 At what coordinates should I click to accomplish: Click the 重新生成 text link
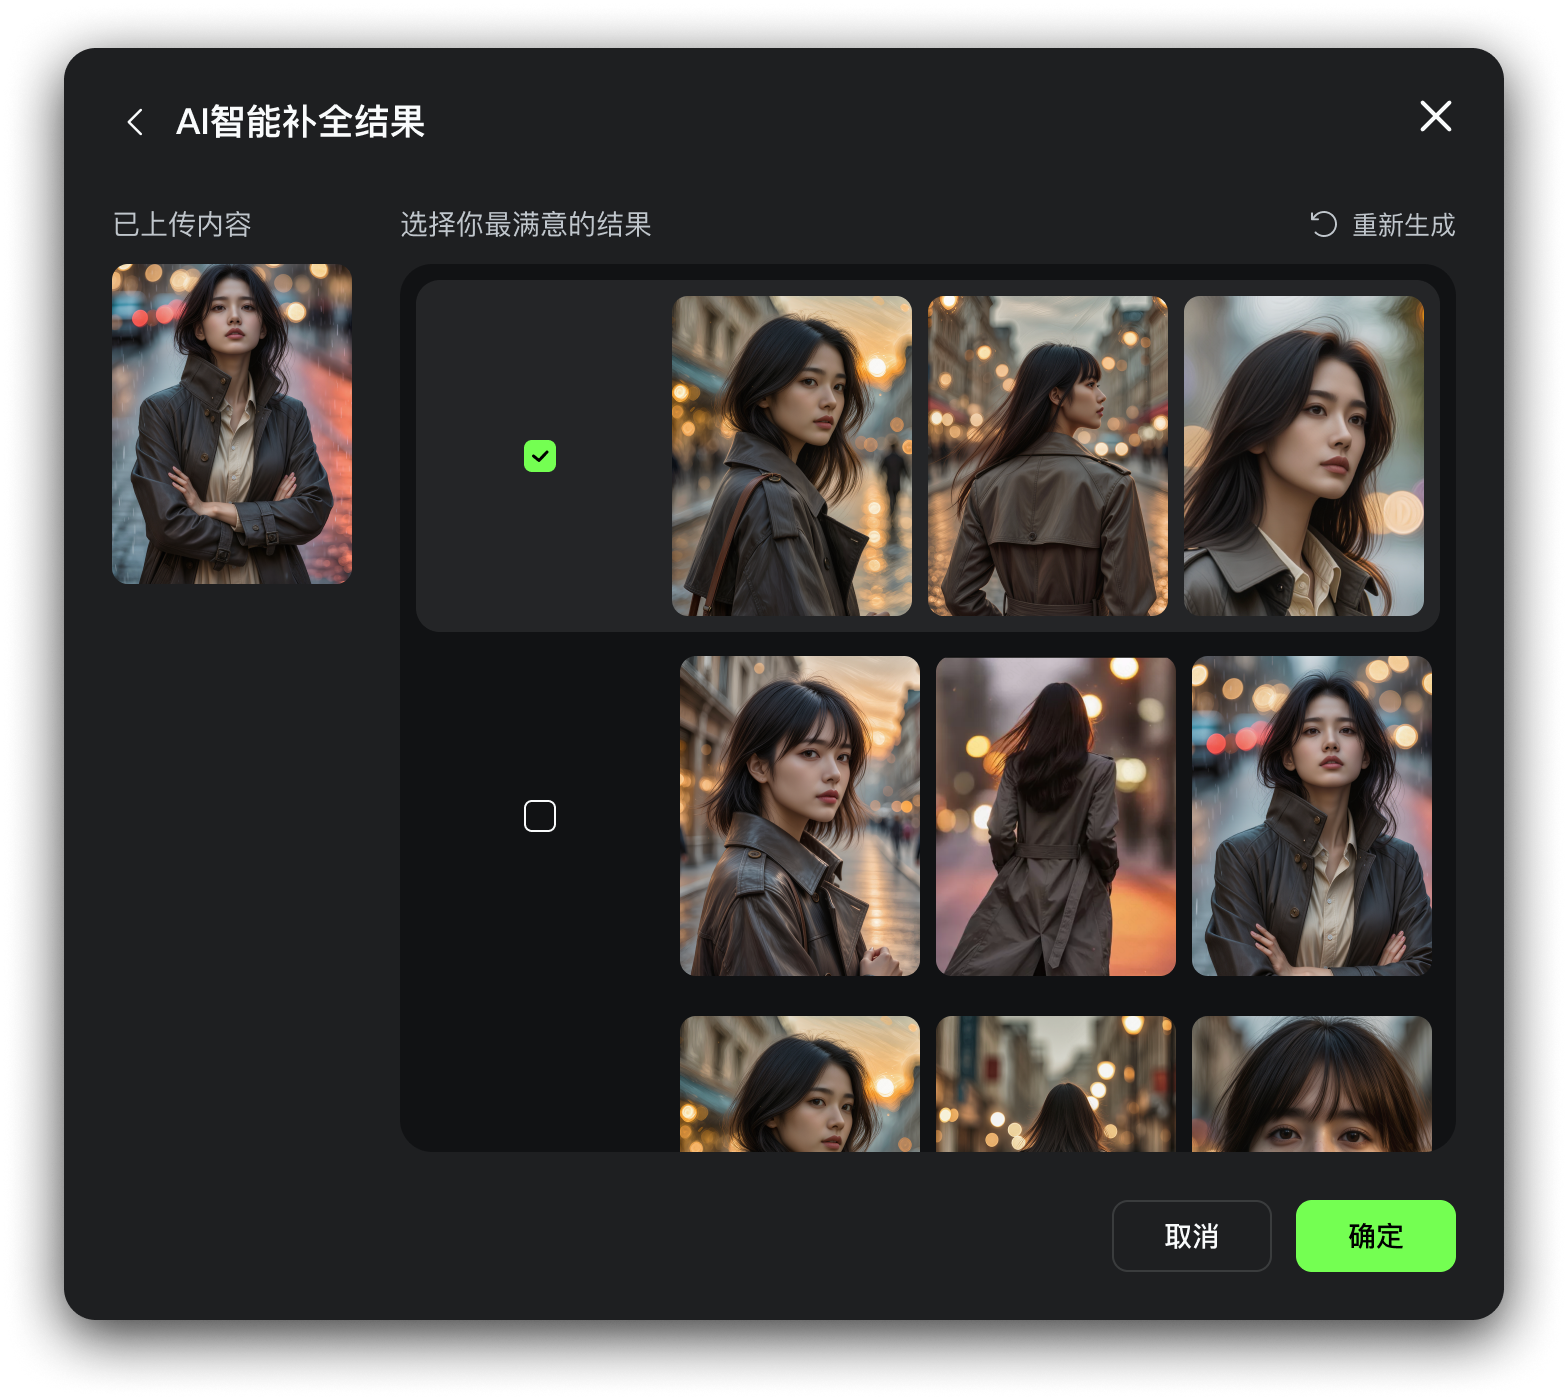click(x=1403, y=225)
